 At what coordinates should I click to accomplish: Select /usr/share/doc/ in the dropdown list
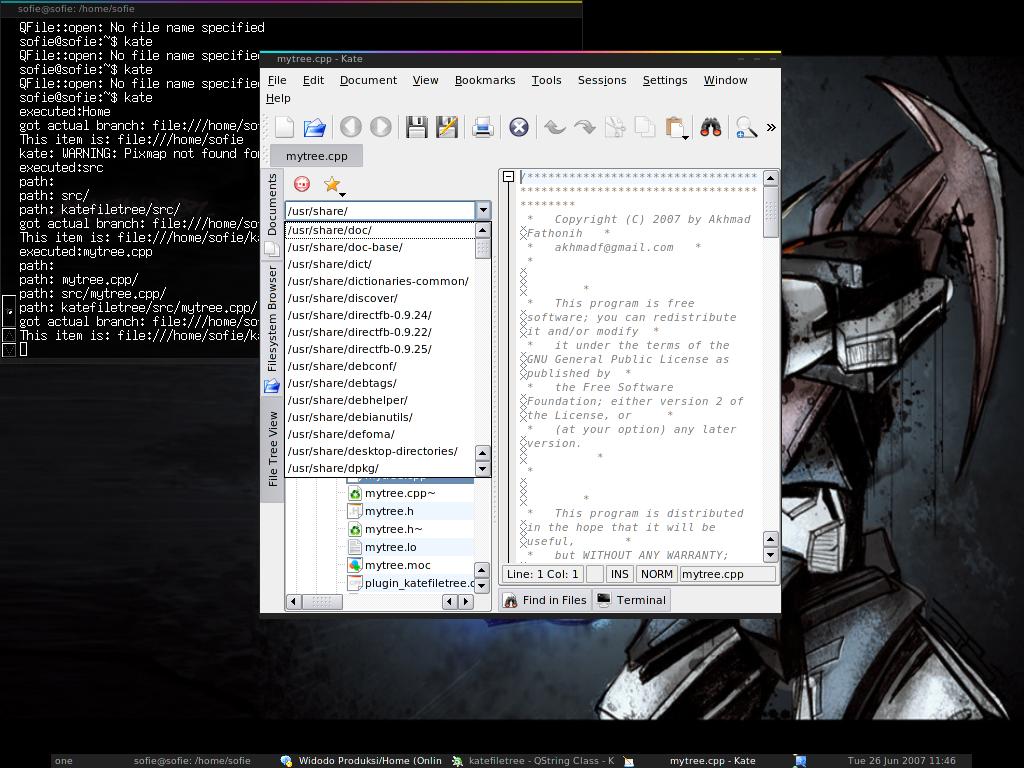coord(381,230)
